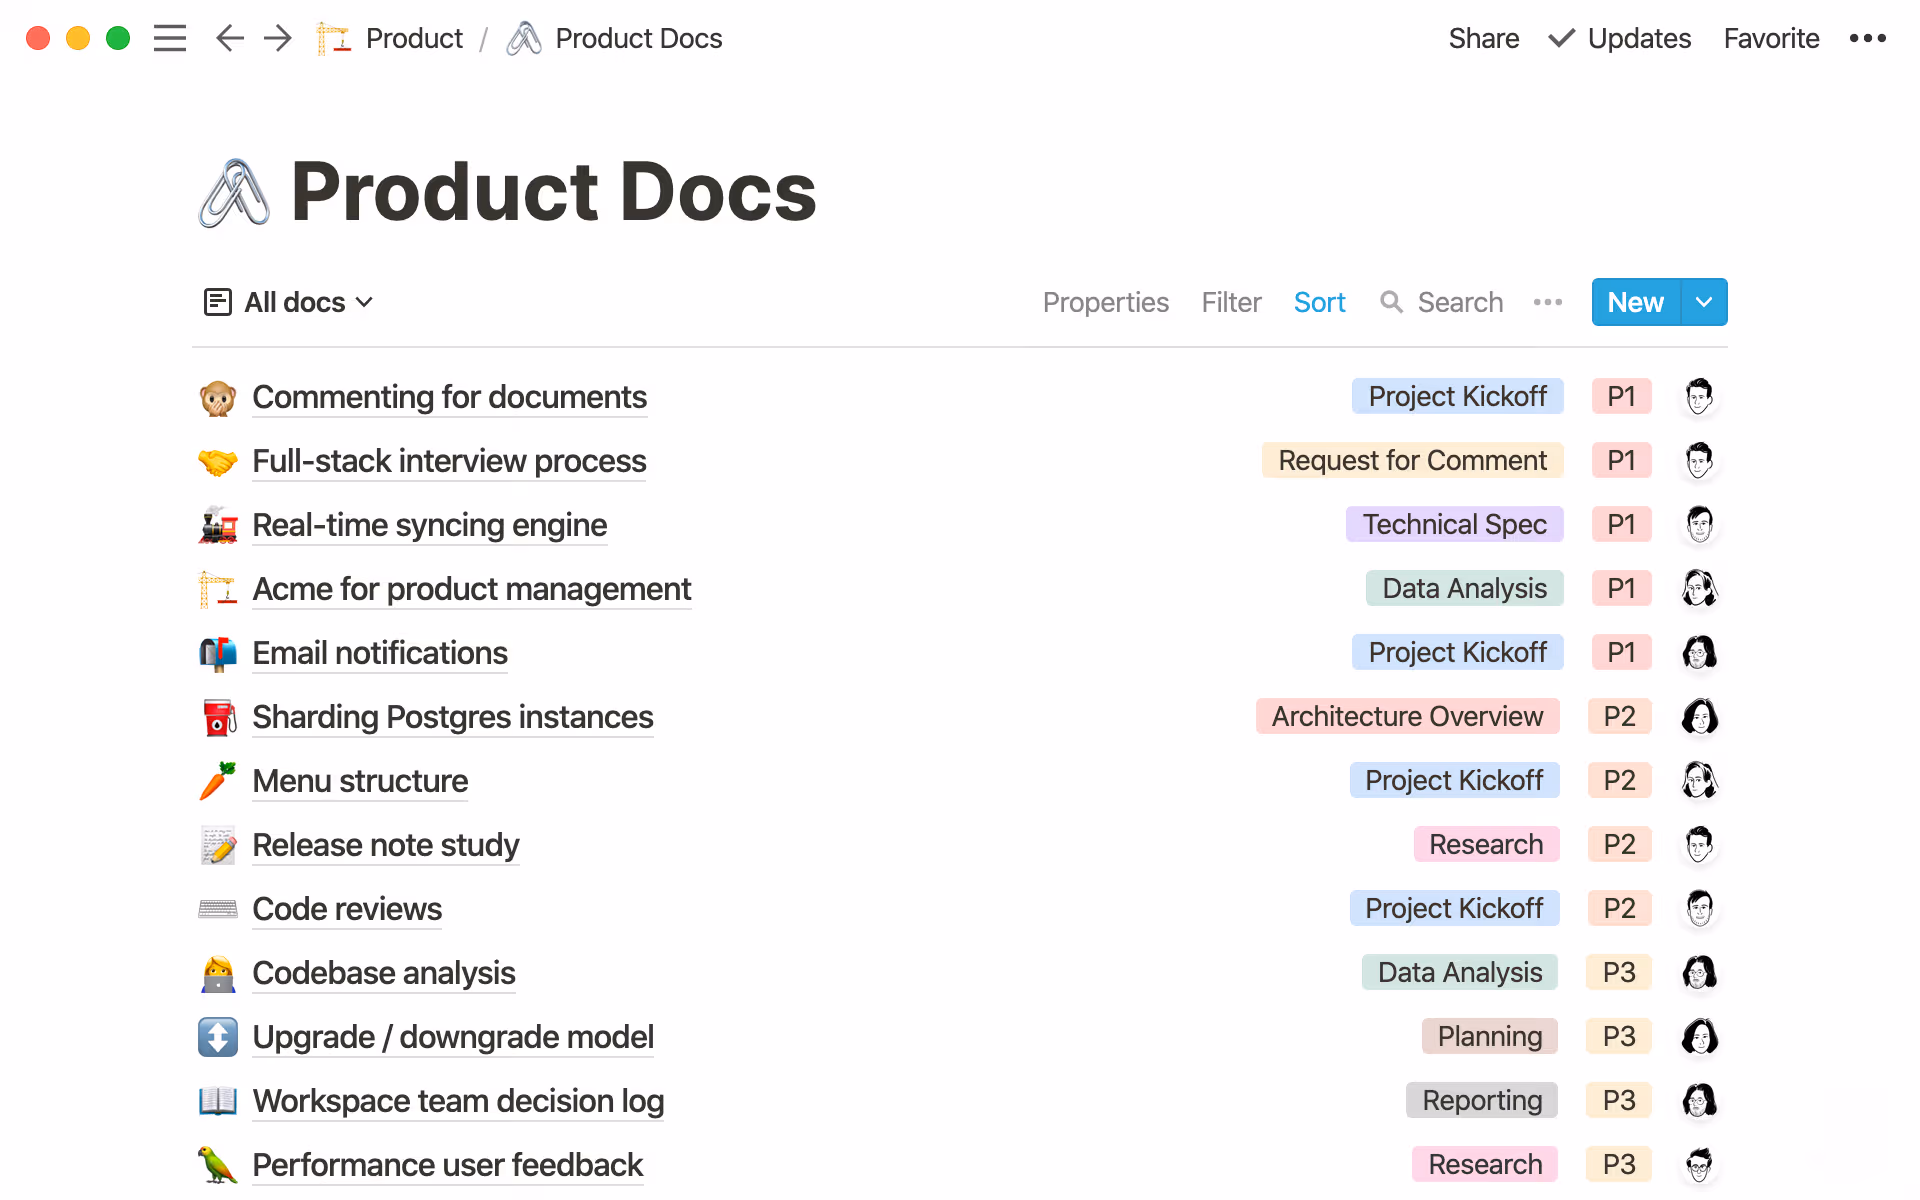Open the New button's chevron dropdown
The height and width of the screenshot is (1200, 1920).
point(1704,302)
